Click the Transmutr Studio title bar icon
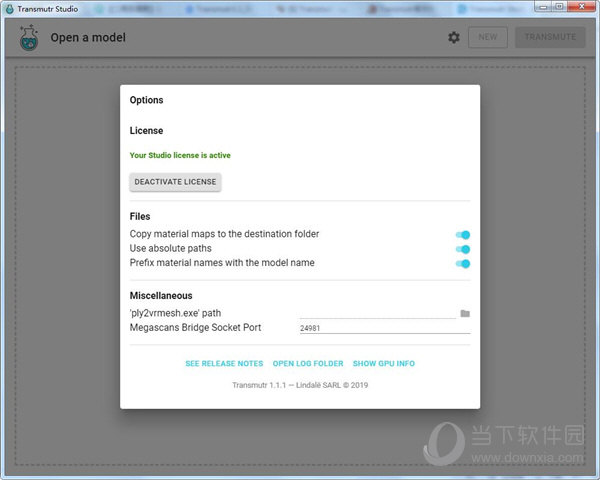 coord(10,9)
